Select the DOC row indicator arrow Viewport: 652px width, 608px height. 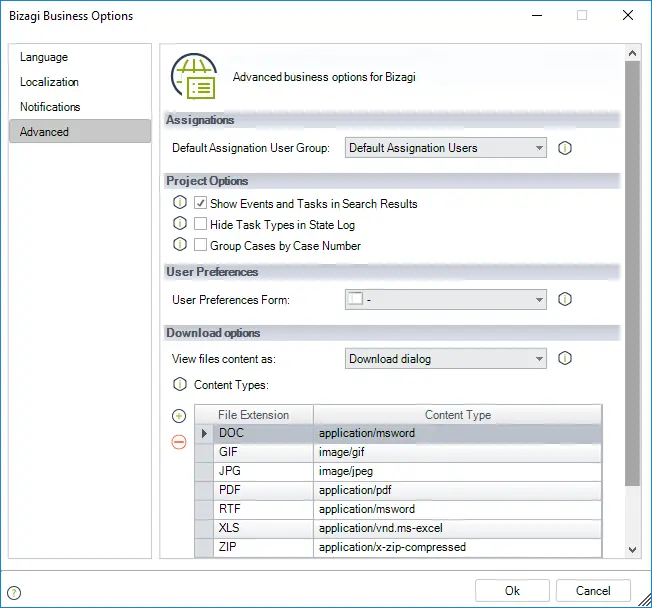pyautogui.click(x=204, y=433)
